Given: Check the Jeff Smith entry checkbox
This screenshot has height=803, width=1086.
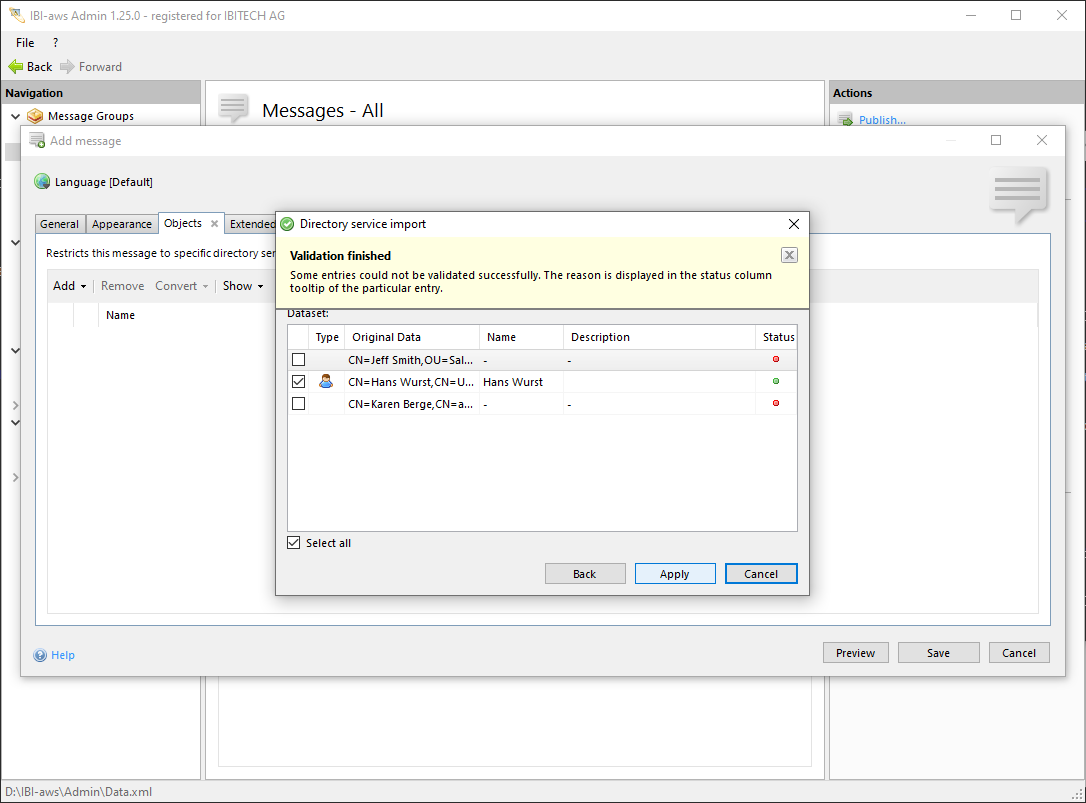Looking at the screenshot, I should click(x=298, y=359).
